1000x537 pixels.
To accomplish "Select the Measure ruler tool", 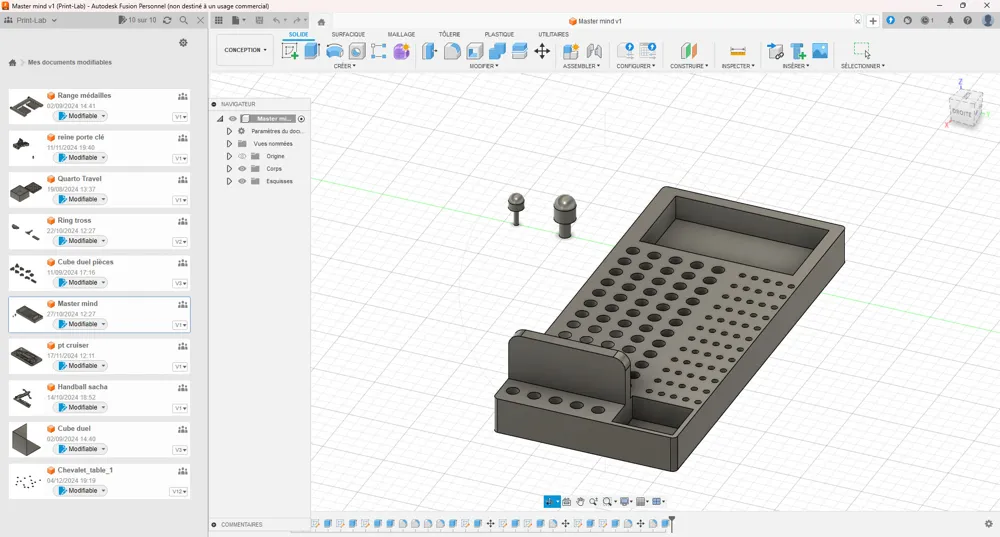I will pos(738,51).
